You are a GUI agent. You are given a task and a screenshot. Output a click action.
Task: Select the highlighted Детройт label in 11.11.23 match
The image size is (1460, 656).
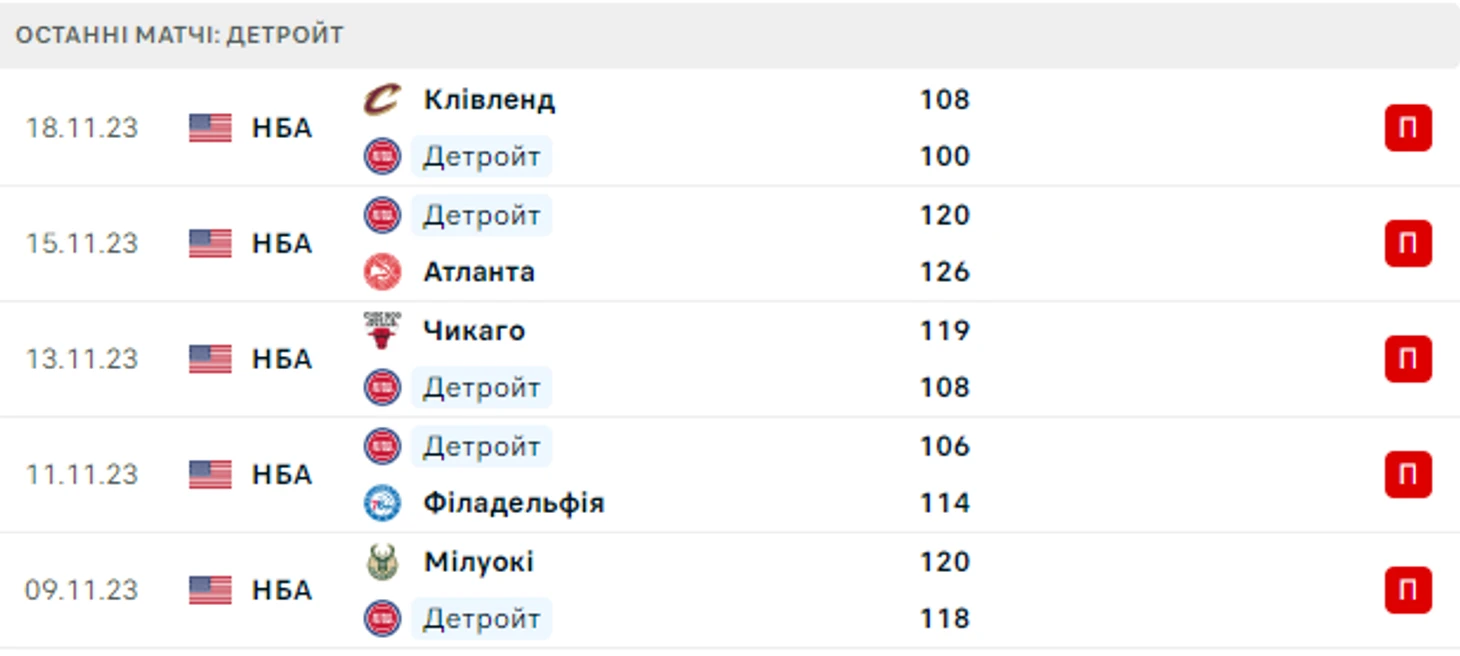[481, 446]
